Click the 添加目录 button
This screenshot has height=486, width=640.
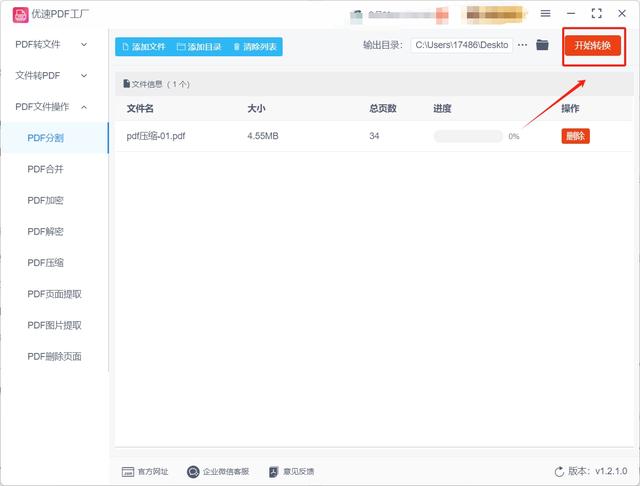tap(199, 47)
